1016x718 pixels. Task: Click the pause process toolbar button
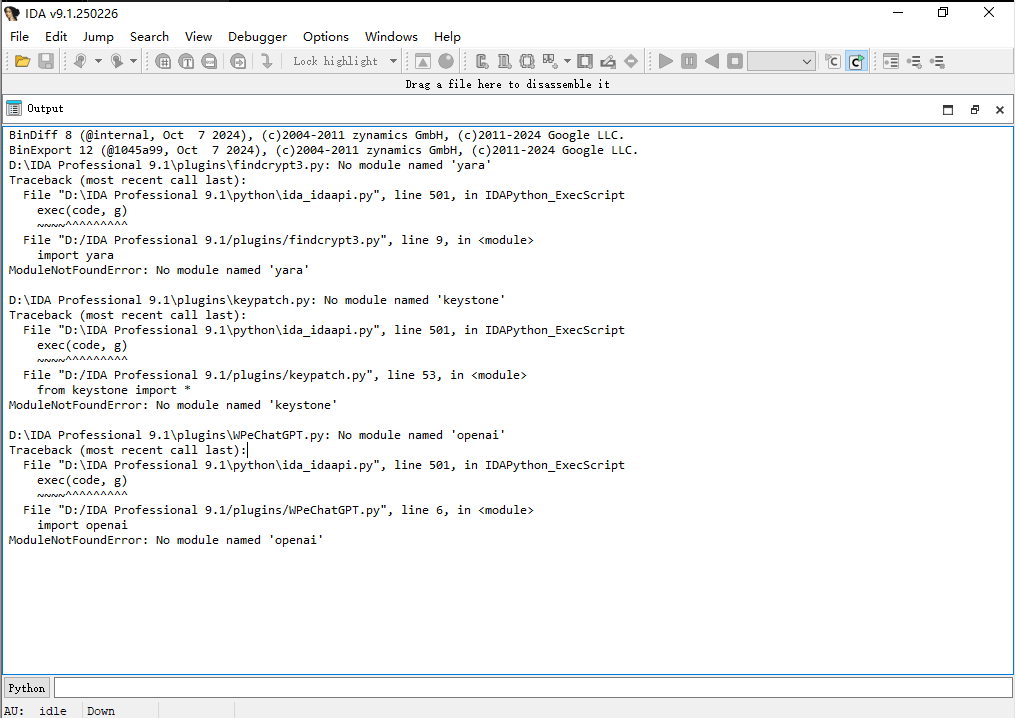tap(689, 61)
